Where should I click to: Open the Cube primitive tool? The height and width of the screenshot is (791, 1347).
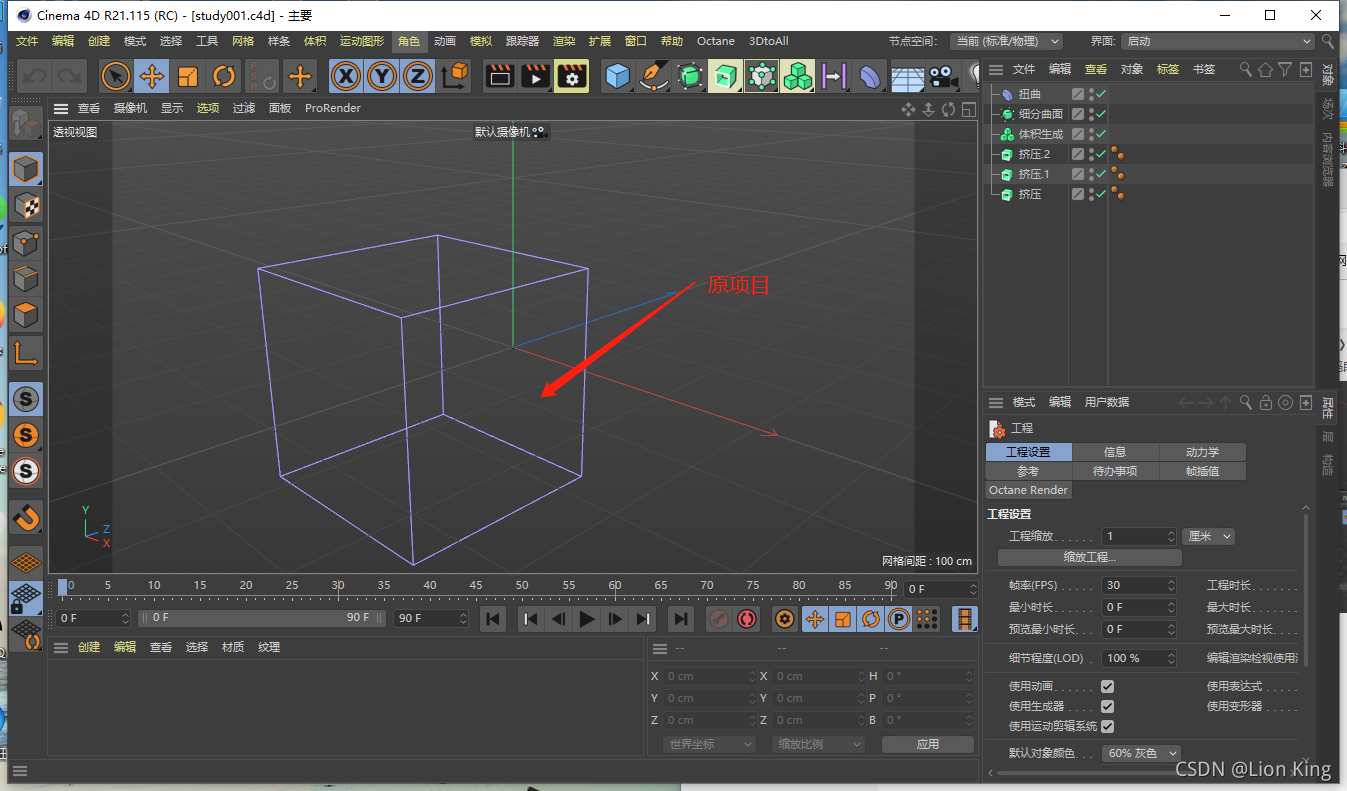tap(617, 76)
